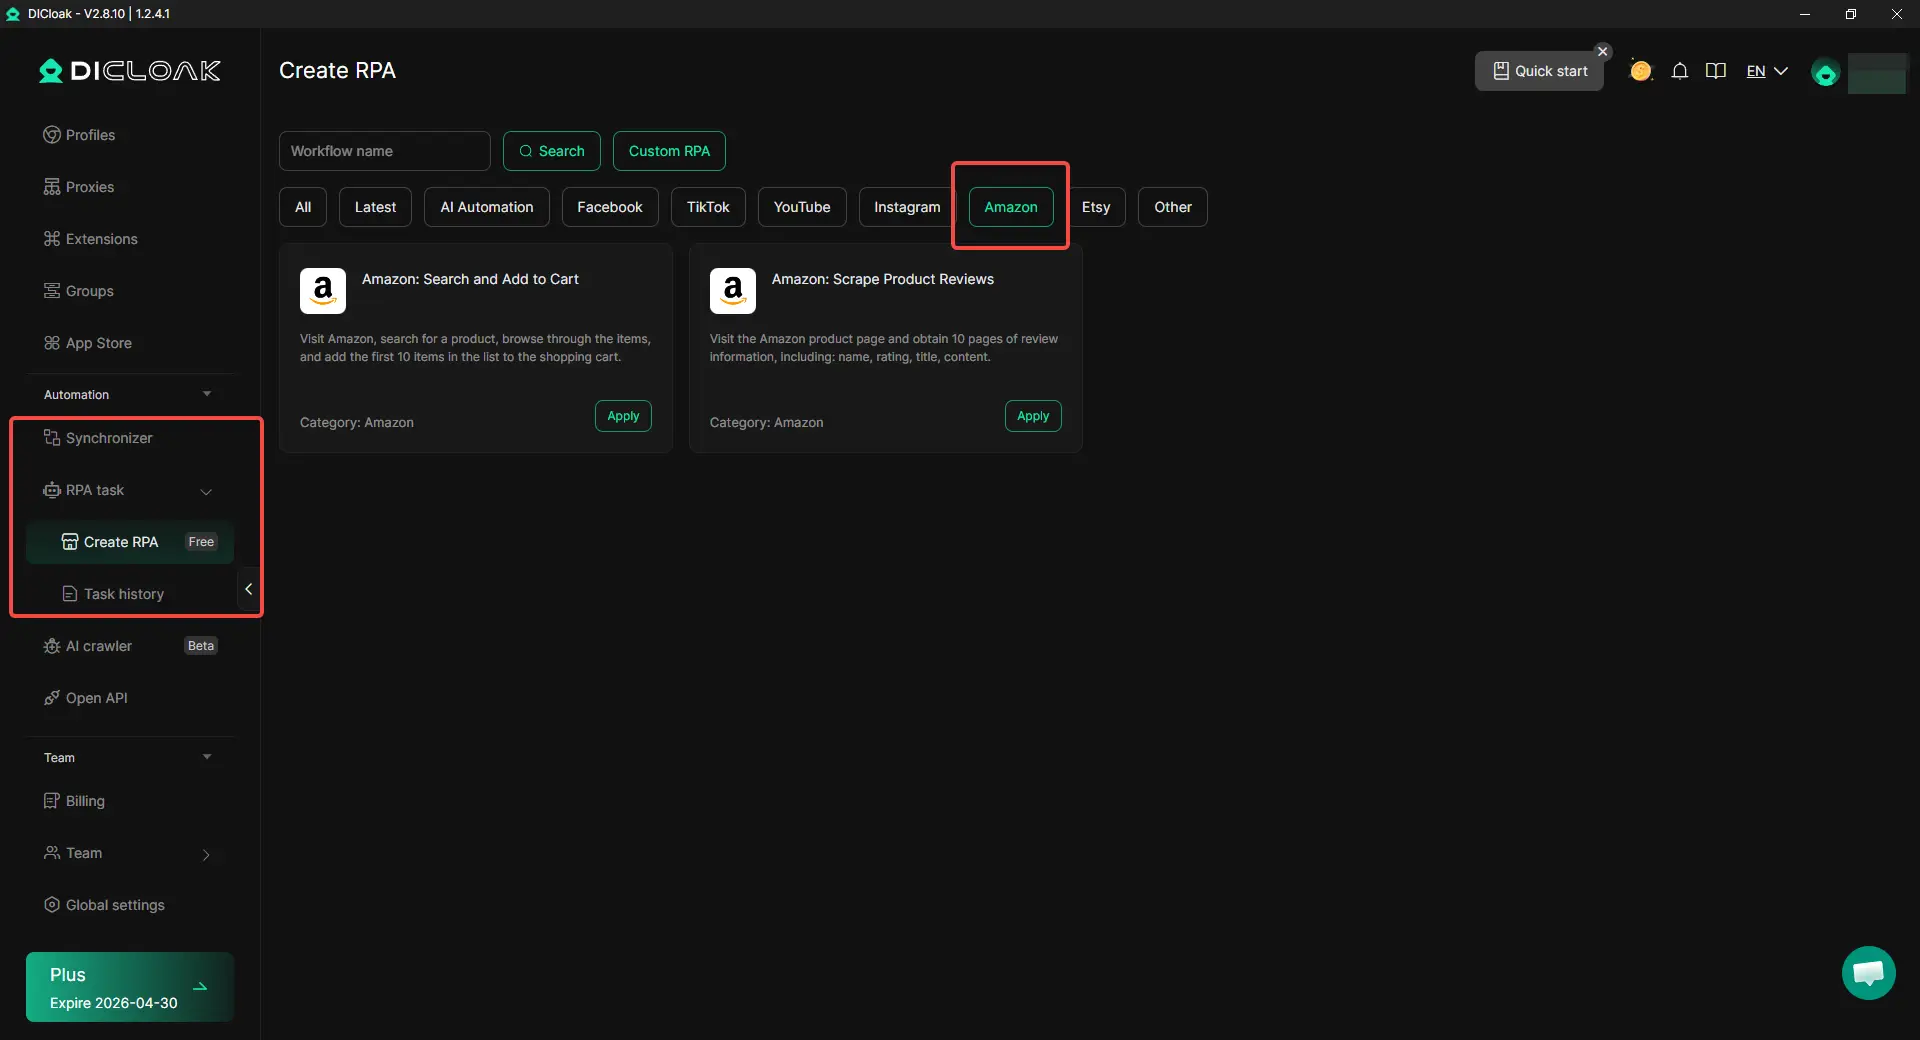Screen dimensions: 1920x1040
Task: Apply Amazon Scrape Product Reviews workflow
Action: coord(1033,416)
